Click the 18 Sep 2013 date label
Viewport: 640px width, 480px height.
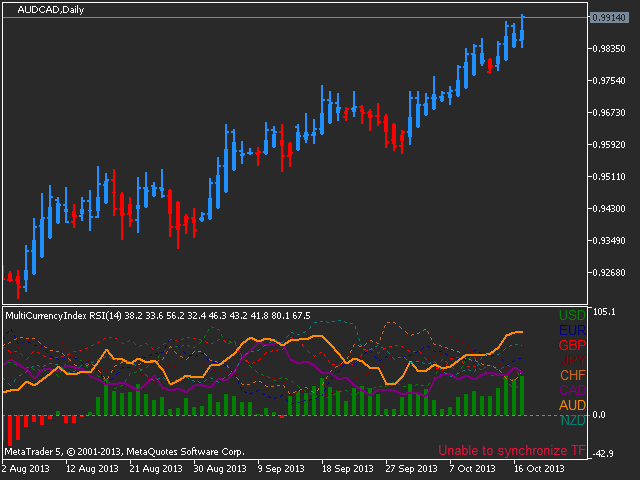[346, 468]
